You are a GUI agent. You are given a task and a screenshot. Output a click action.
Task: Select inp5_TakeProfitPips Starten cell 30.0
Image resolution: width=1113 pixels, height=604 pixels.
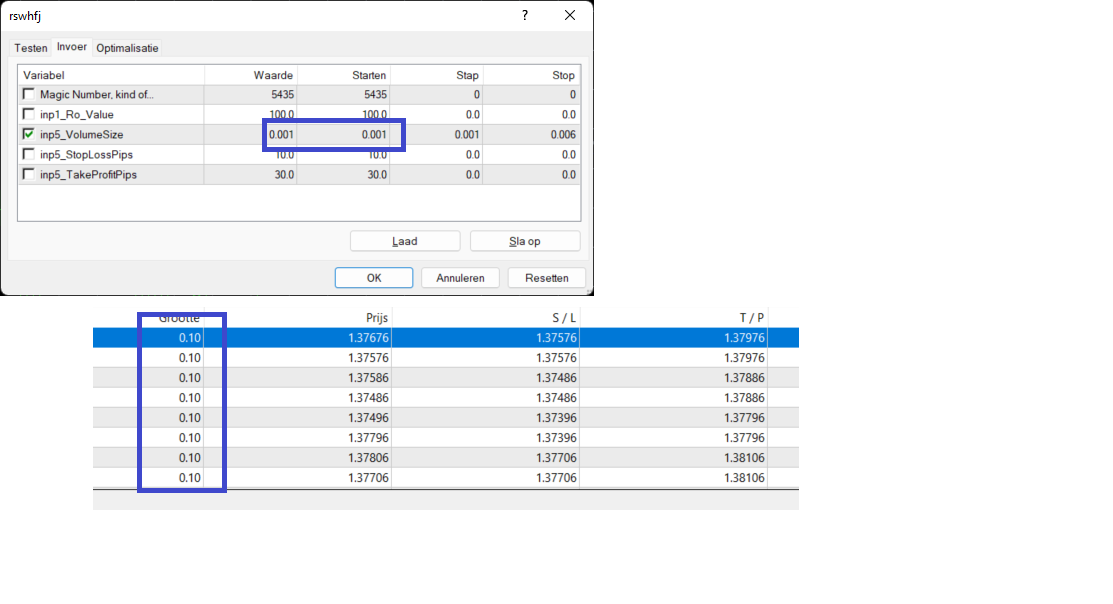(x=344, y=175)
